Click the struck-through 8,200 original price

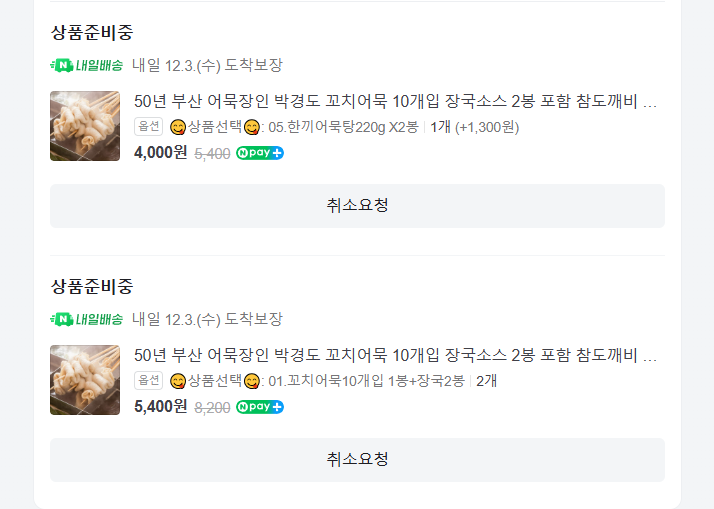tap(212, 407)
